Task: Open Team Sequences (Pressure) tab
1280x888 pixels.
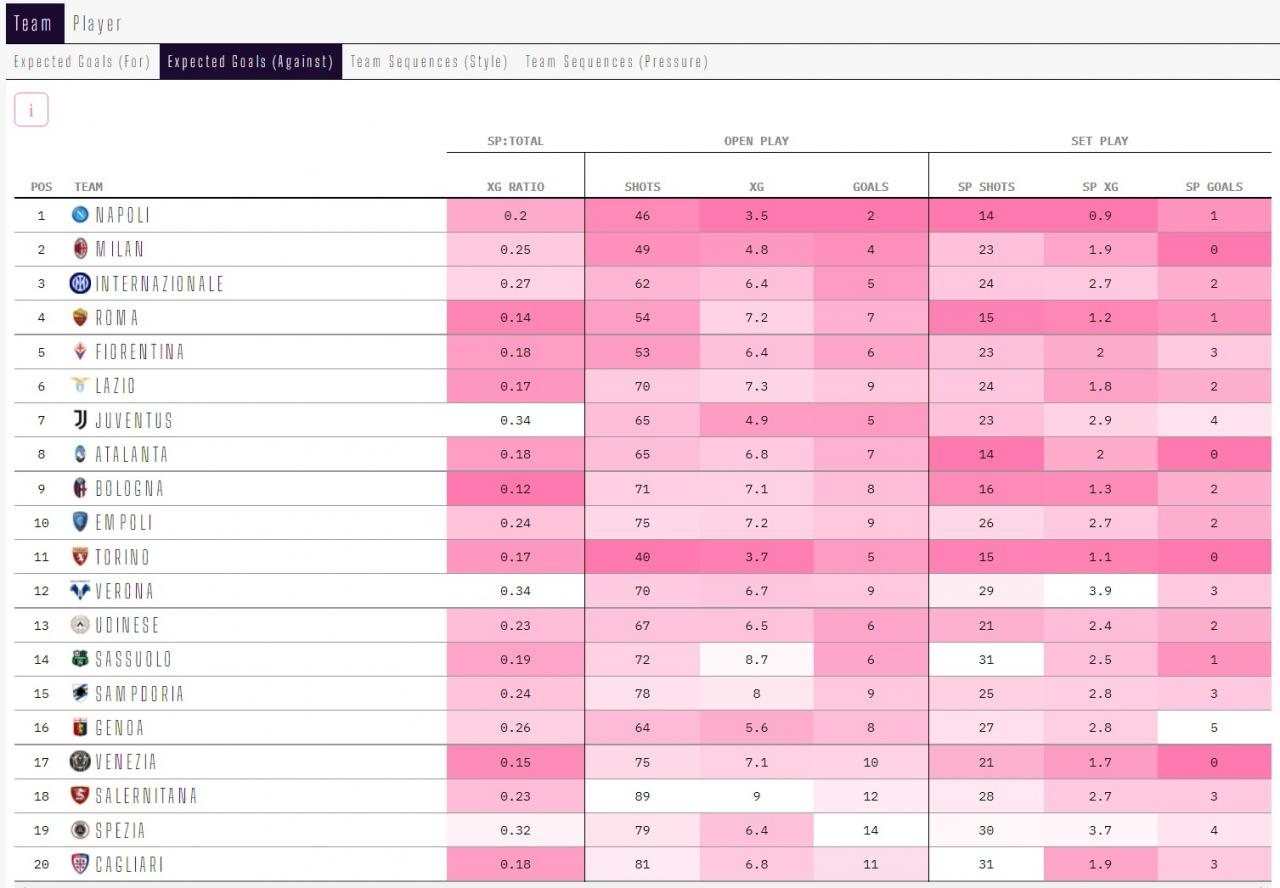Action: pyautogui.click(x=616, y=61)
